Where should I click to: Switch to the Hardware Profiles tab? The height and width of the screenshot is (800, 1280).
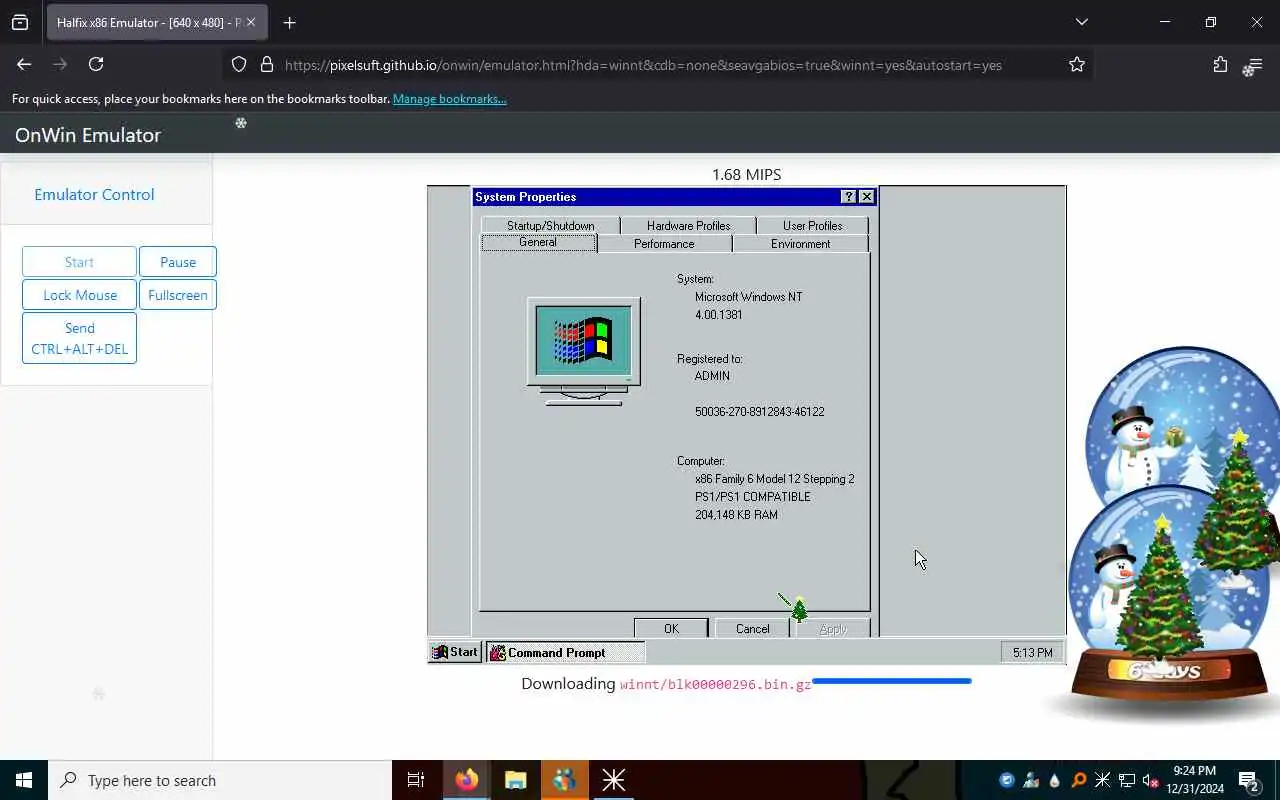point(688,226)
